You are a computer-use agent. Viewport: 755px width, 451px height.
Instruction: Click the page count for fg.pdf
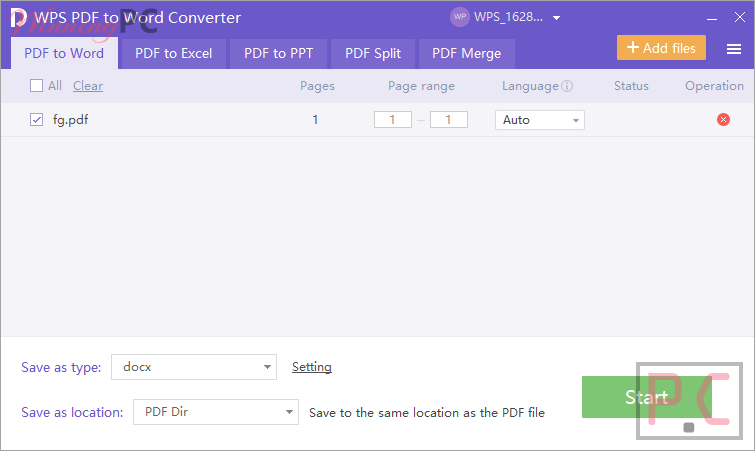[315, 119]
